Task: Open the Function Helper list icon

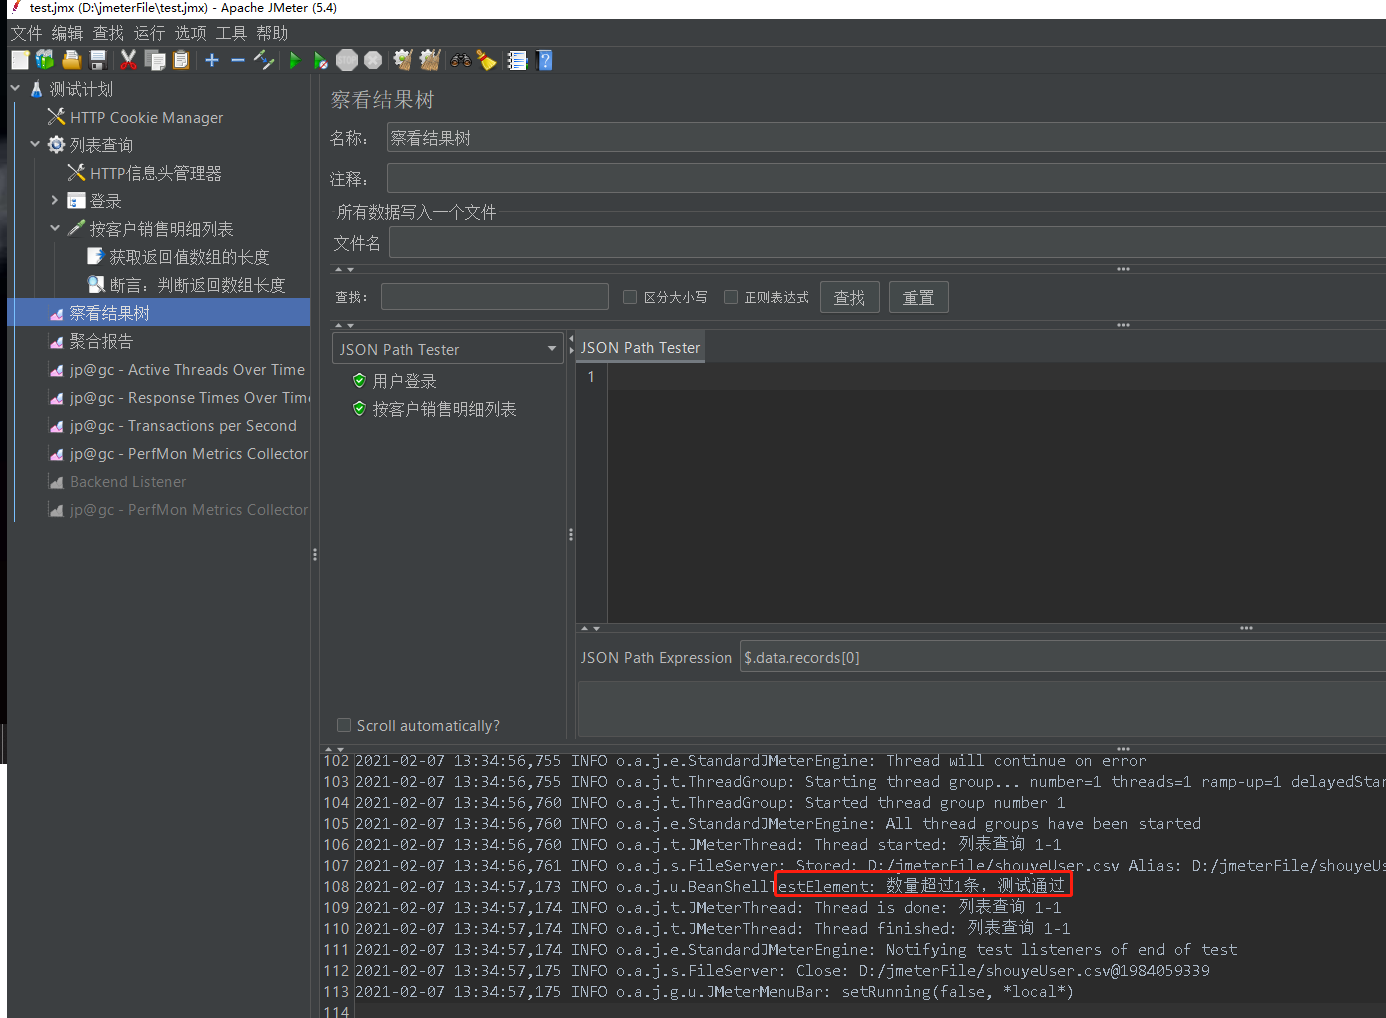Action: point(517,60)
